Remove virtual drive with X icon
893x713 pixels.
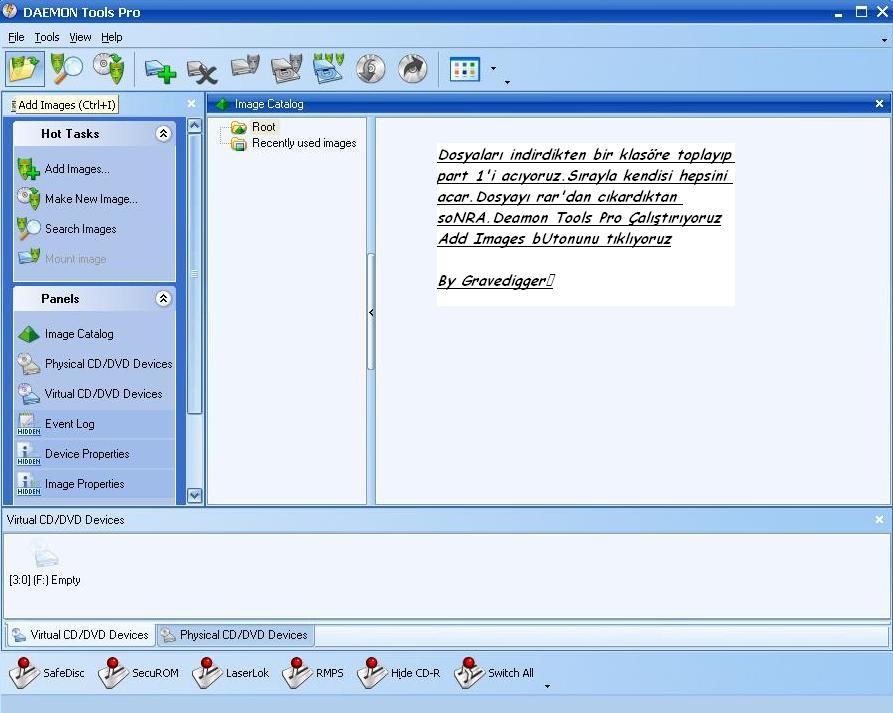(202, 71)
